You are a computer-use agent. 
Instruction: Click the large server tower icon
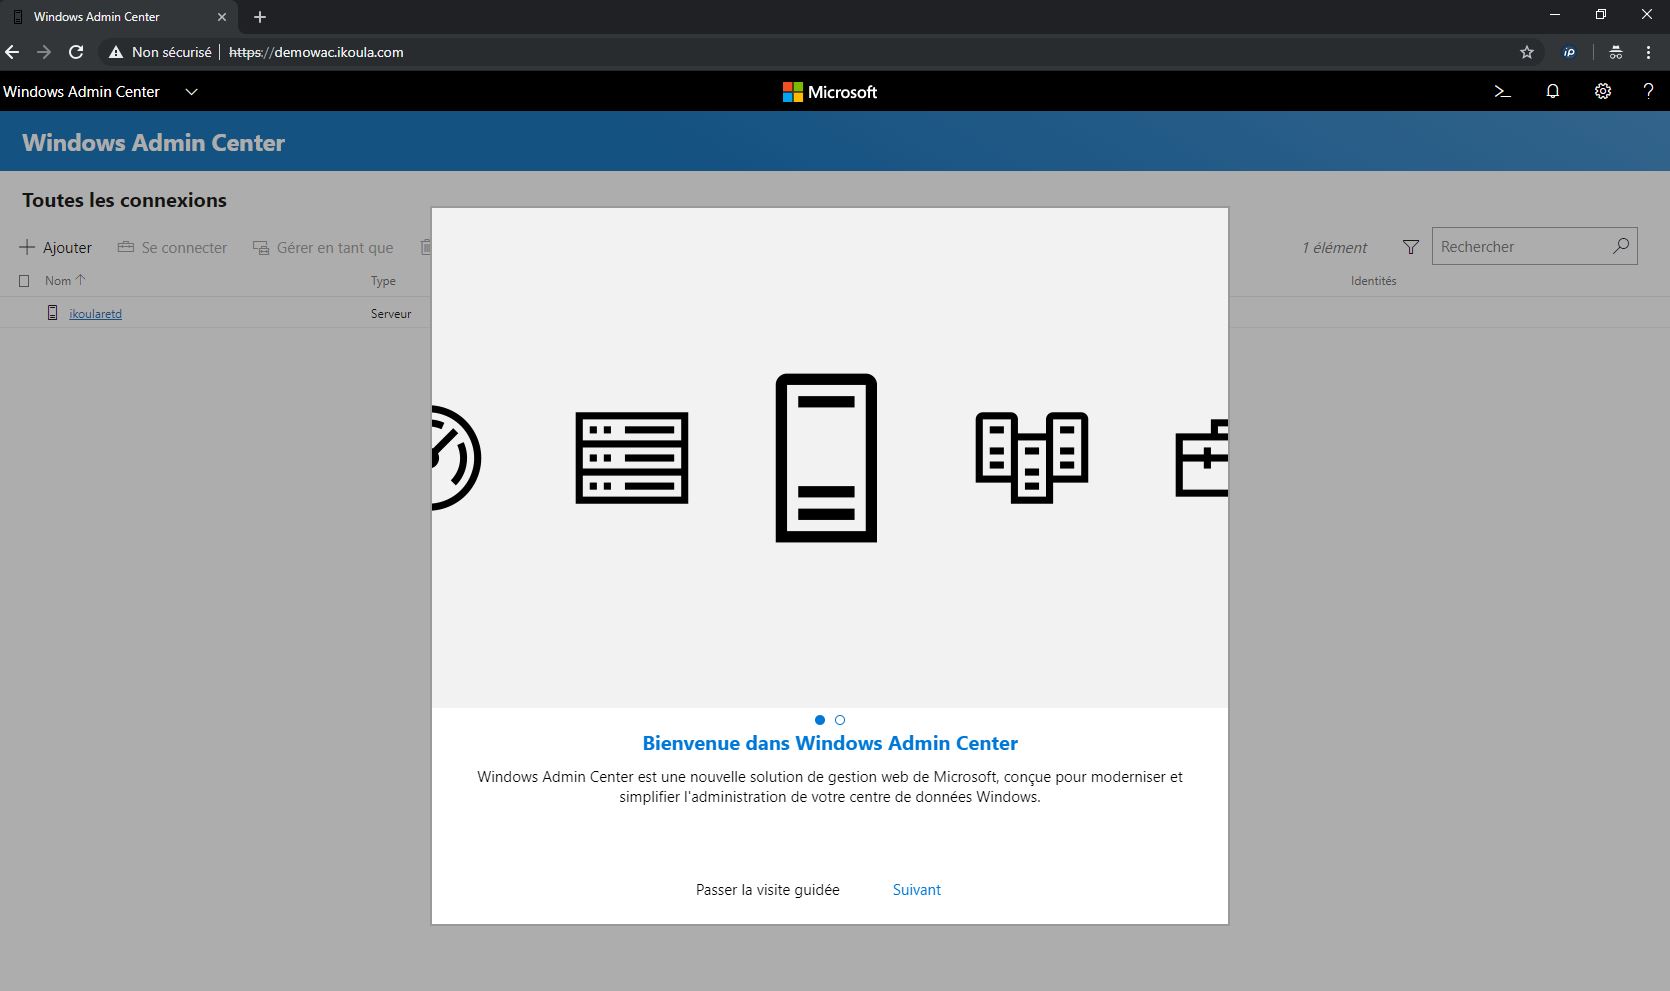[826, 458]
